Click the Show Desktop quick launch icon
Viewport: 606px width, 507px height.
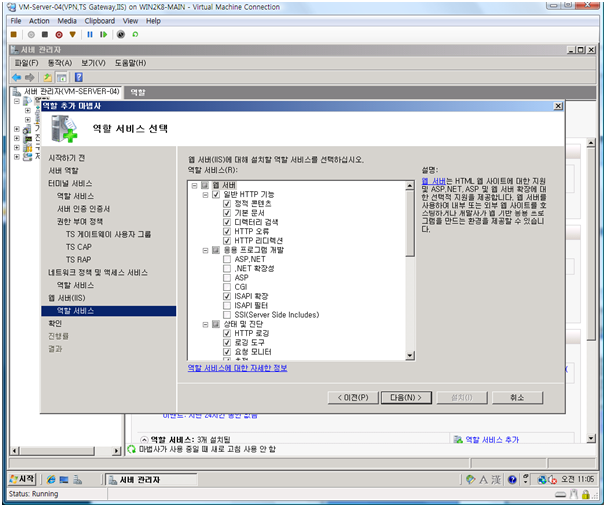click(x=64, y=480)
